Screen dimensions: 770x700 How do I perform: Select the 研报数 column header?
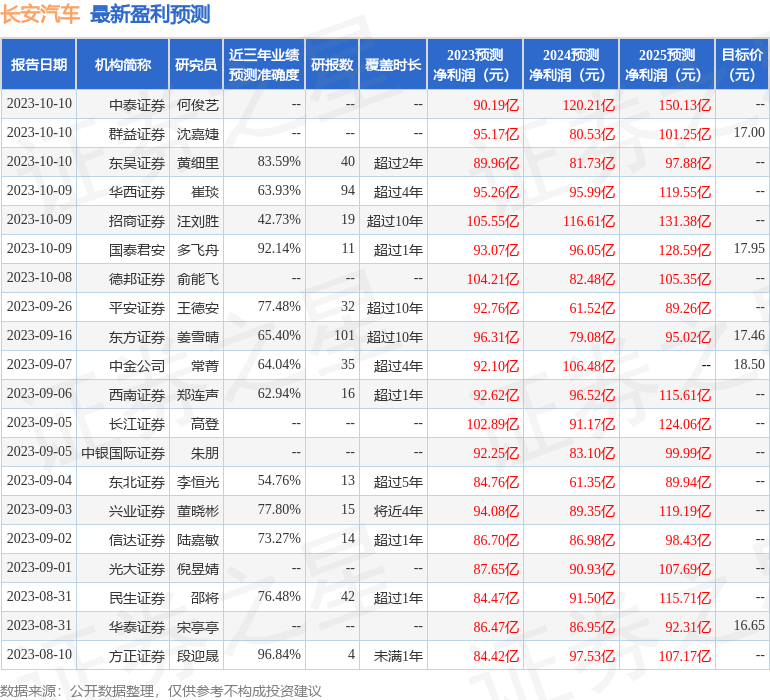pos(332,64)
